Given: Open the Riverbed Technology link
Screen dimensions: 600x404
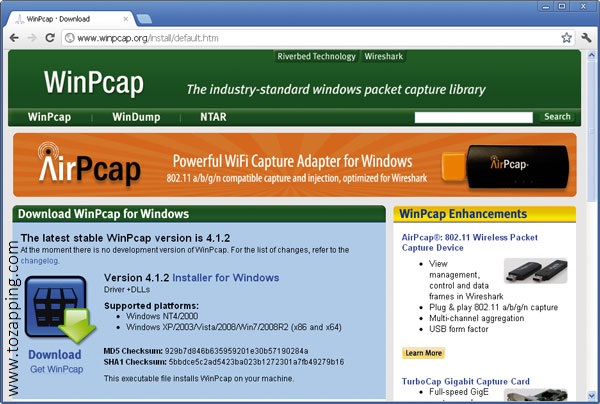Looking at the screenshot, I should (316, 56).
